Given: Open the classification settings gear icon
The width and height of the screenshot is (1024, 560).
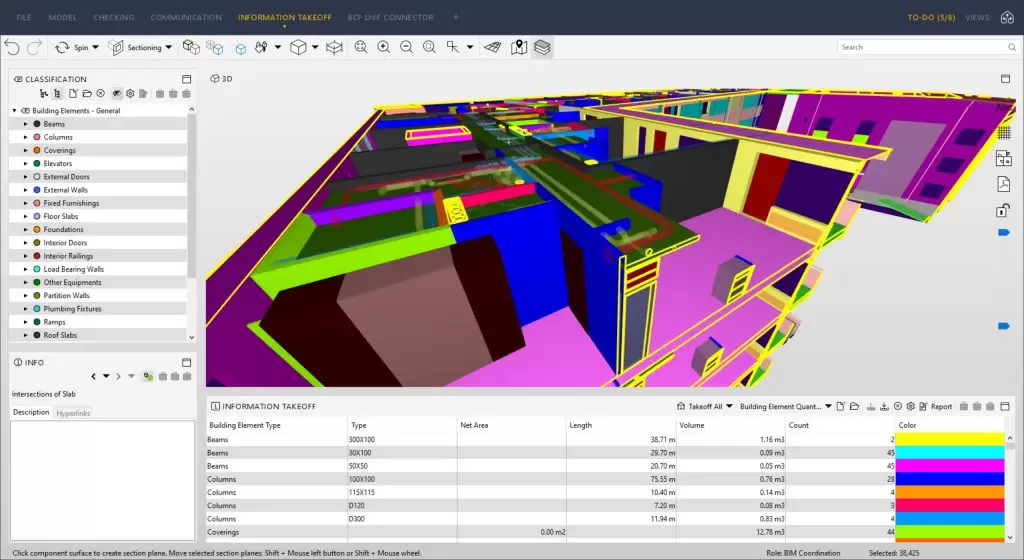Looking at the screenshot, I should click(x=130, y=94).
